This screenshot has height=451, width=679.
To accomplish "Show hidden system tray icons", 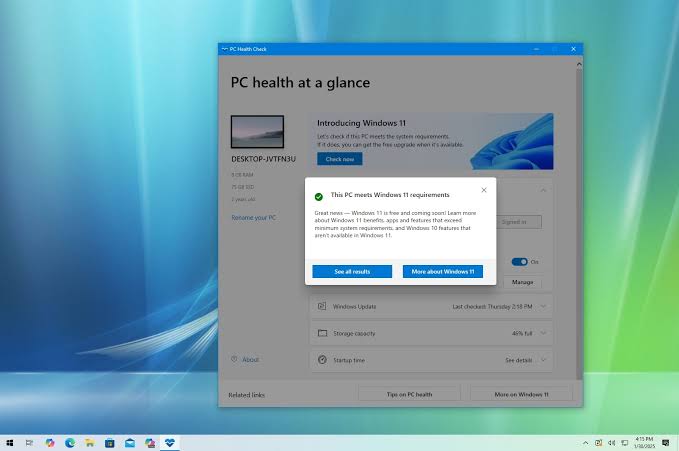I will (585, 443).
